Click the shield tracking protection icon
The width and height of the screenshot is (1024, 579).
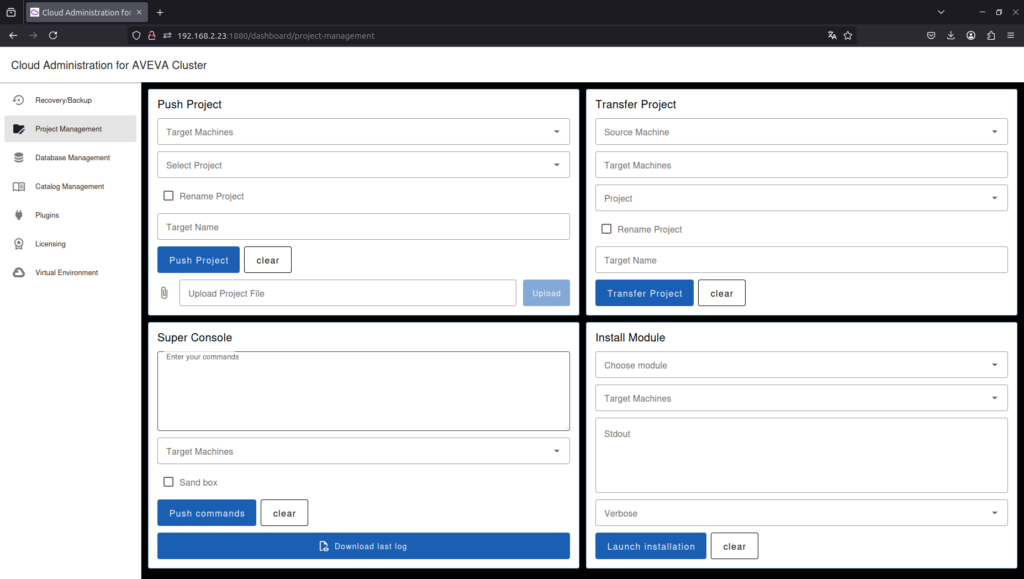click(136, 35)
